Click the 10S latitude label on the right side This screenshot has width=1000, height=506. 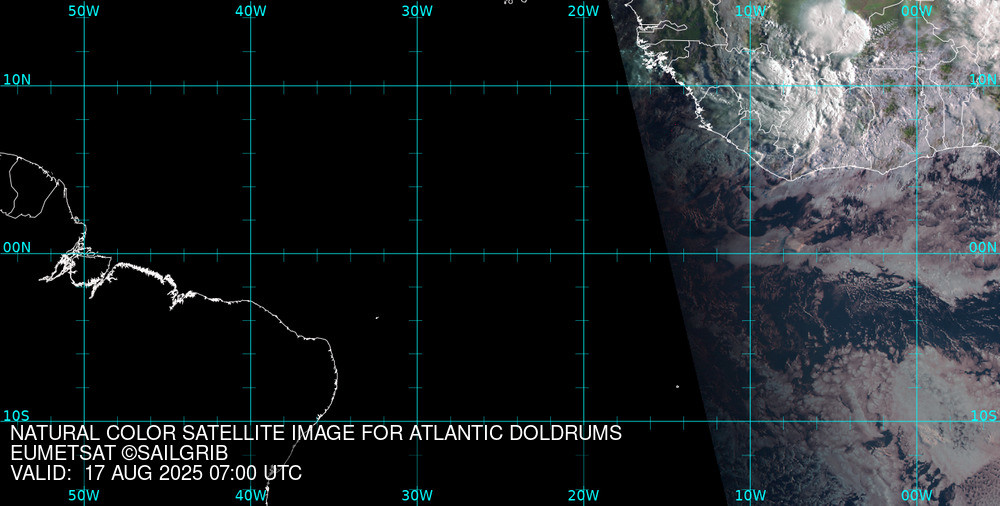coord(983,416)
